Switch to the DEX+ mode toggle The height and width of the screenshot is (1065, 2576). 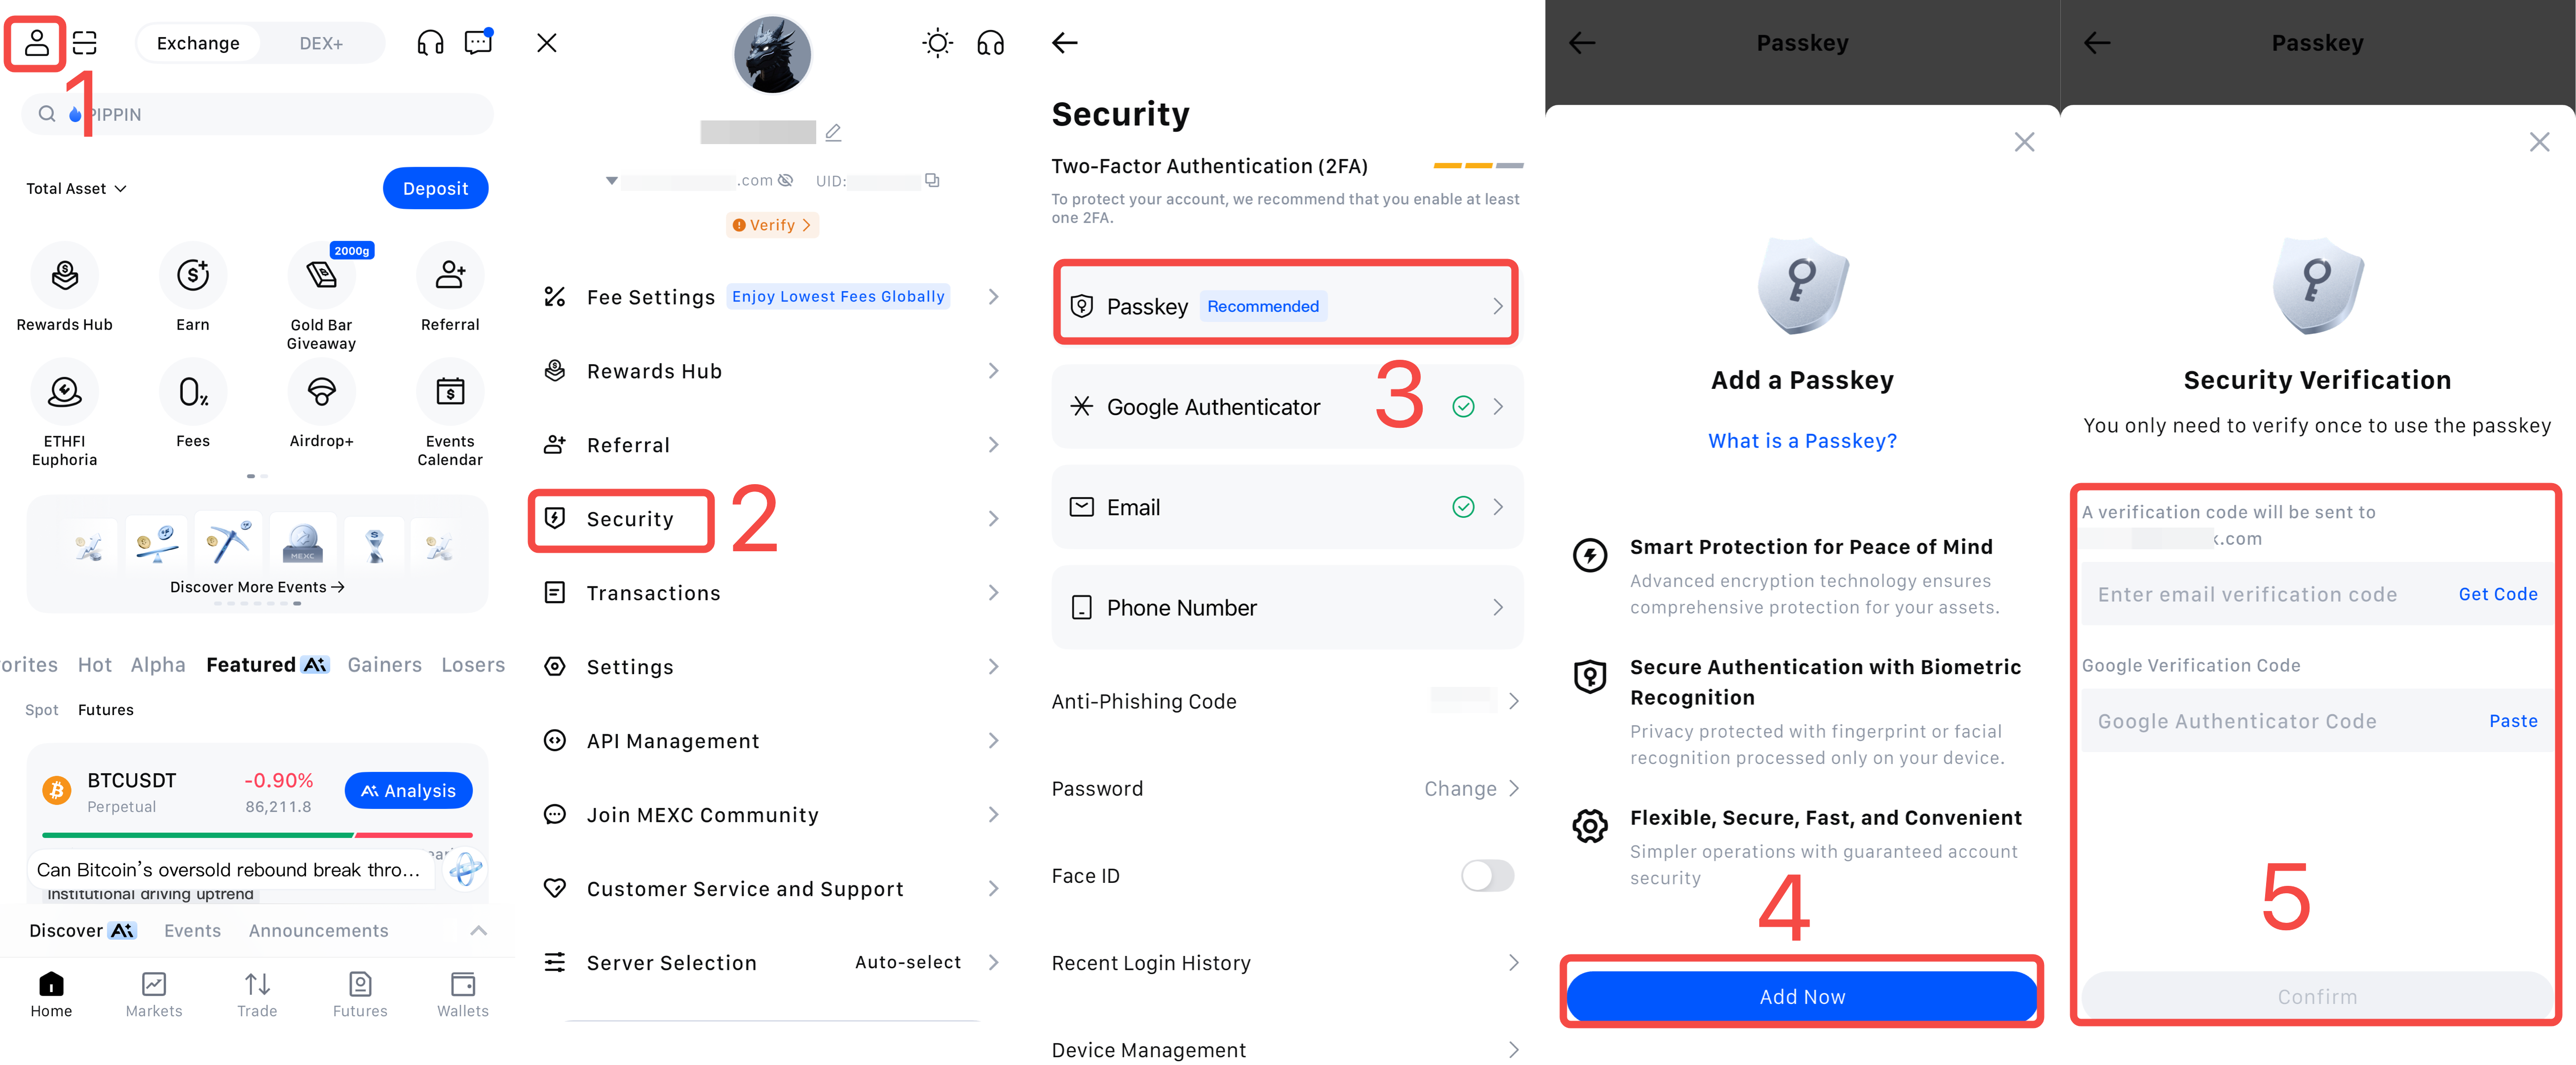321,43
